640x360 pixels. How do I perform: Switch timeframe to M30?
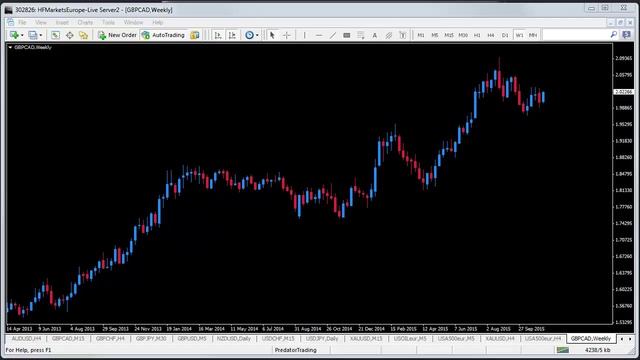click(x=463, y=35)
